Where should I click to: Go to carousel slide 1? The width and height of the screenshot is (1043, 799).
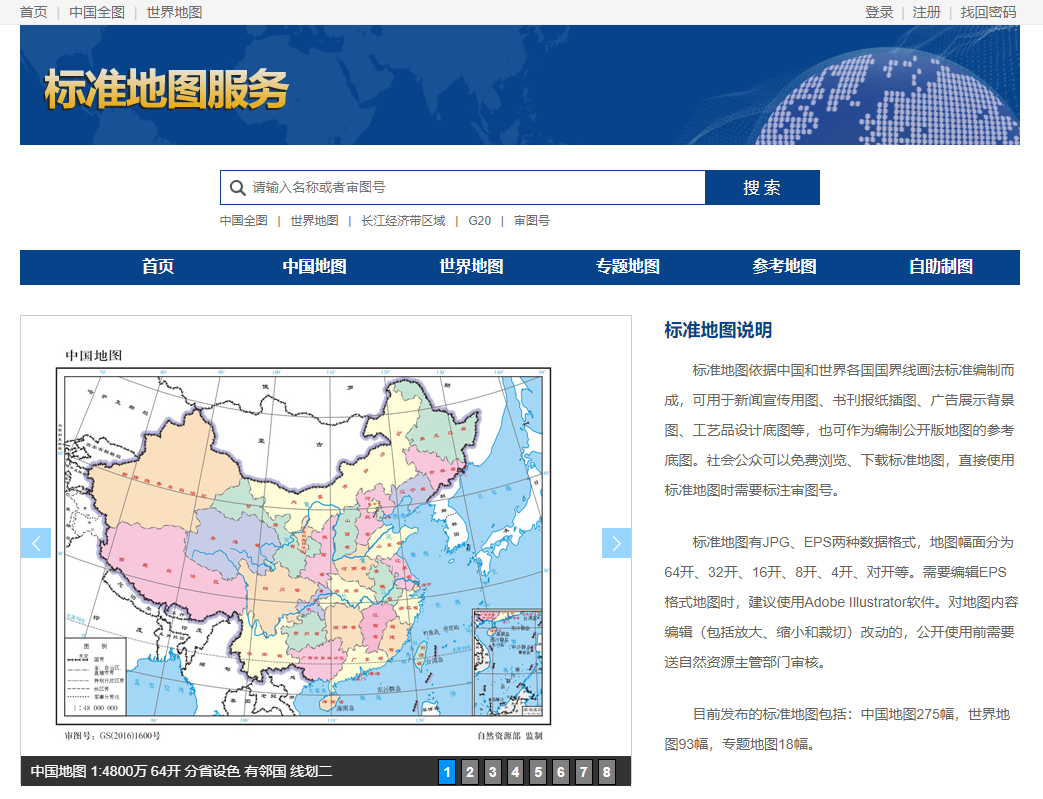447,772
